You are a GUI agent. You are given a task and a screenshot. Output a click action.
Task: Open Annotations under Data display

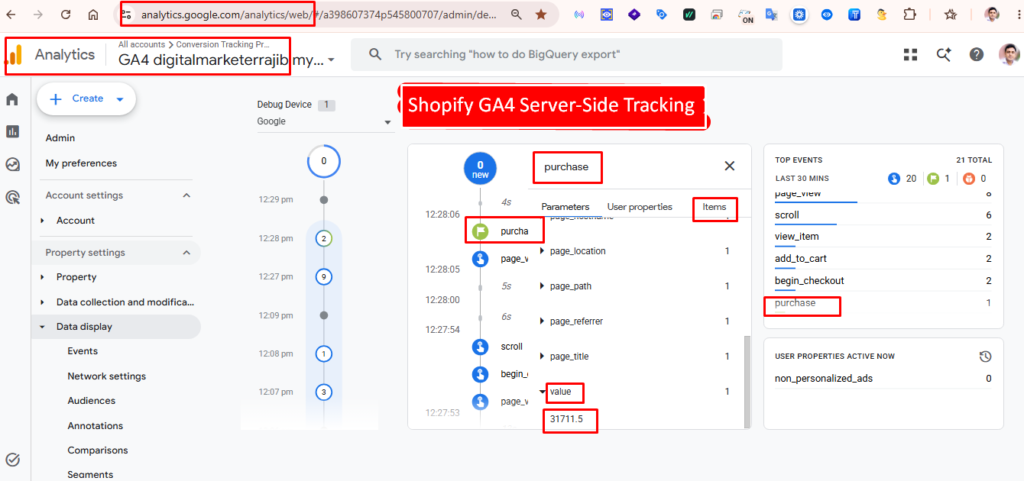95,426
